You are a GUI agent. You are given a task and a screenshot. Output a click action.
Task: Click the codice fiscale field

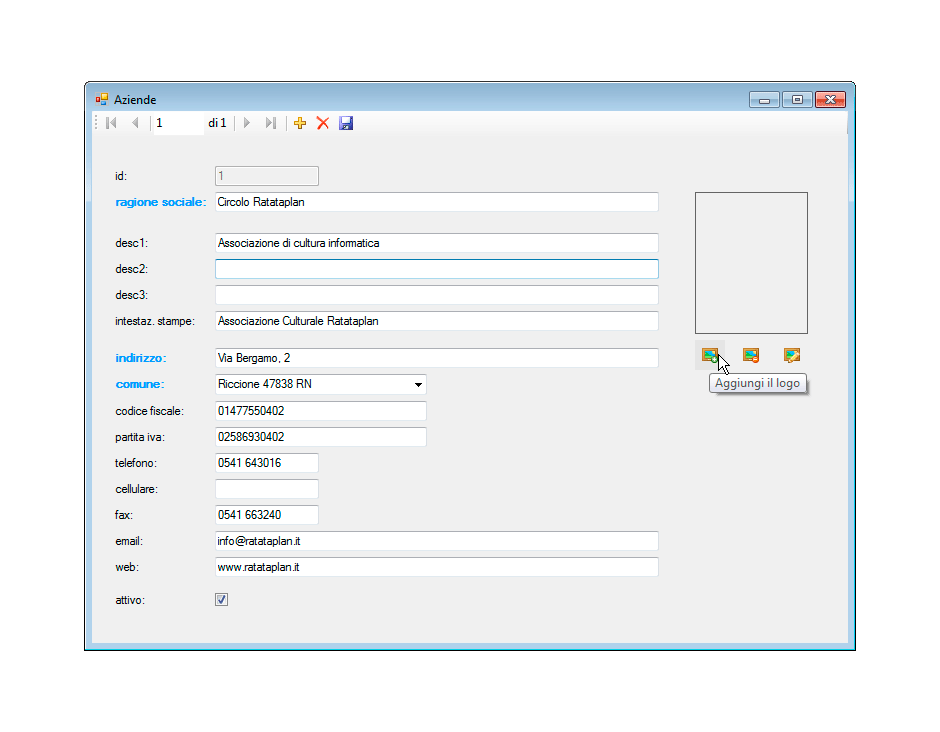pyautogui.click(x=321, y=411)
